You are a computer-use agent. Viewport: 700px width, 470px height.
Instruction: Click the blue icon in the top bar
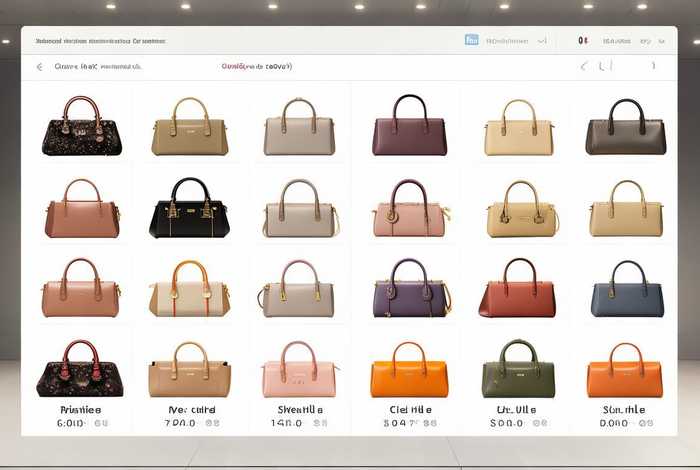471,41
